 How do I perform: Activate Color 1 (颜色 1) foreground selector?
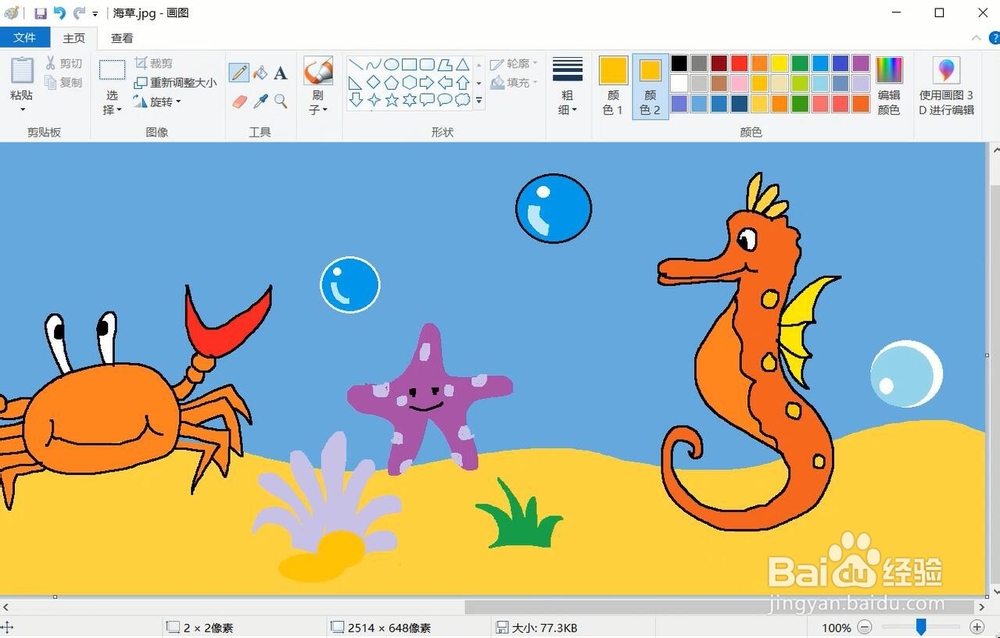click(613, 85)
